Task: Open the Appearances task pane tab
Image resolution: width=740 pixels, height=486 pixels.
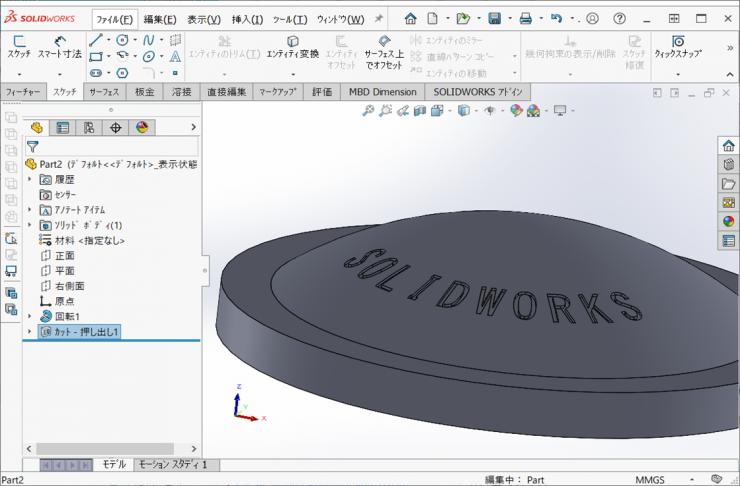Action: pyautogui.click(x=729, y=221)
